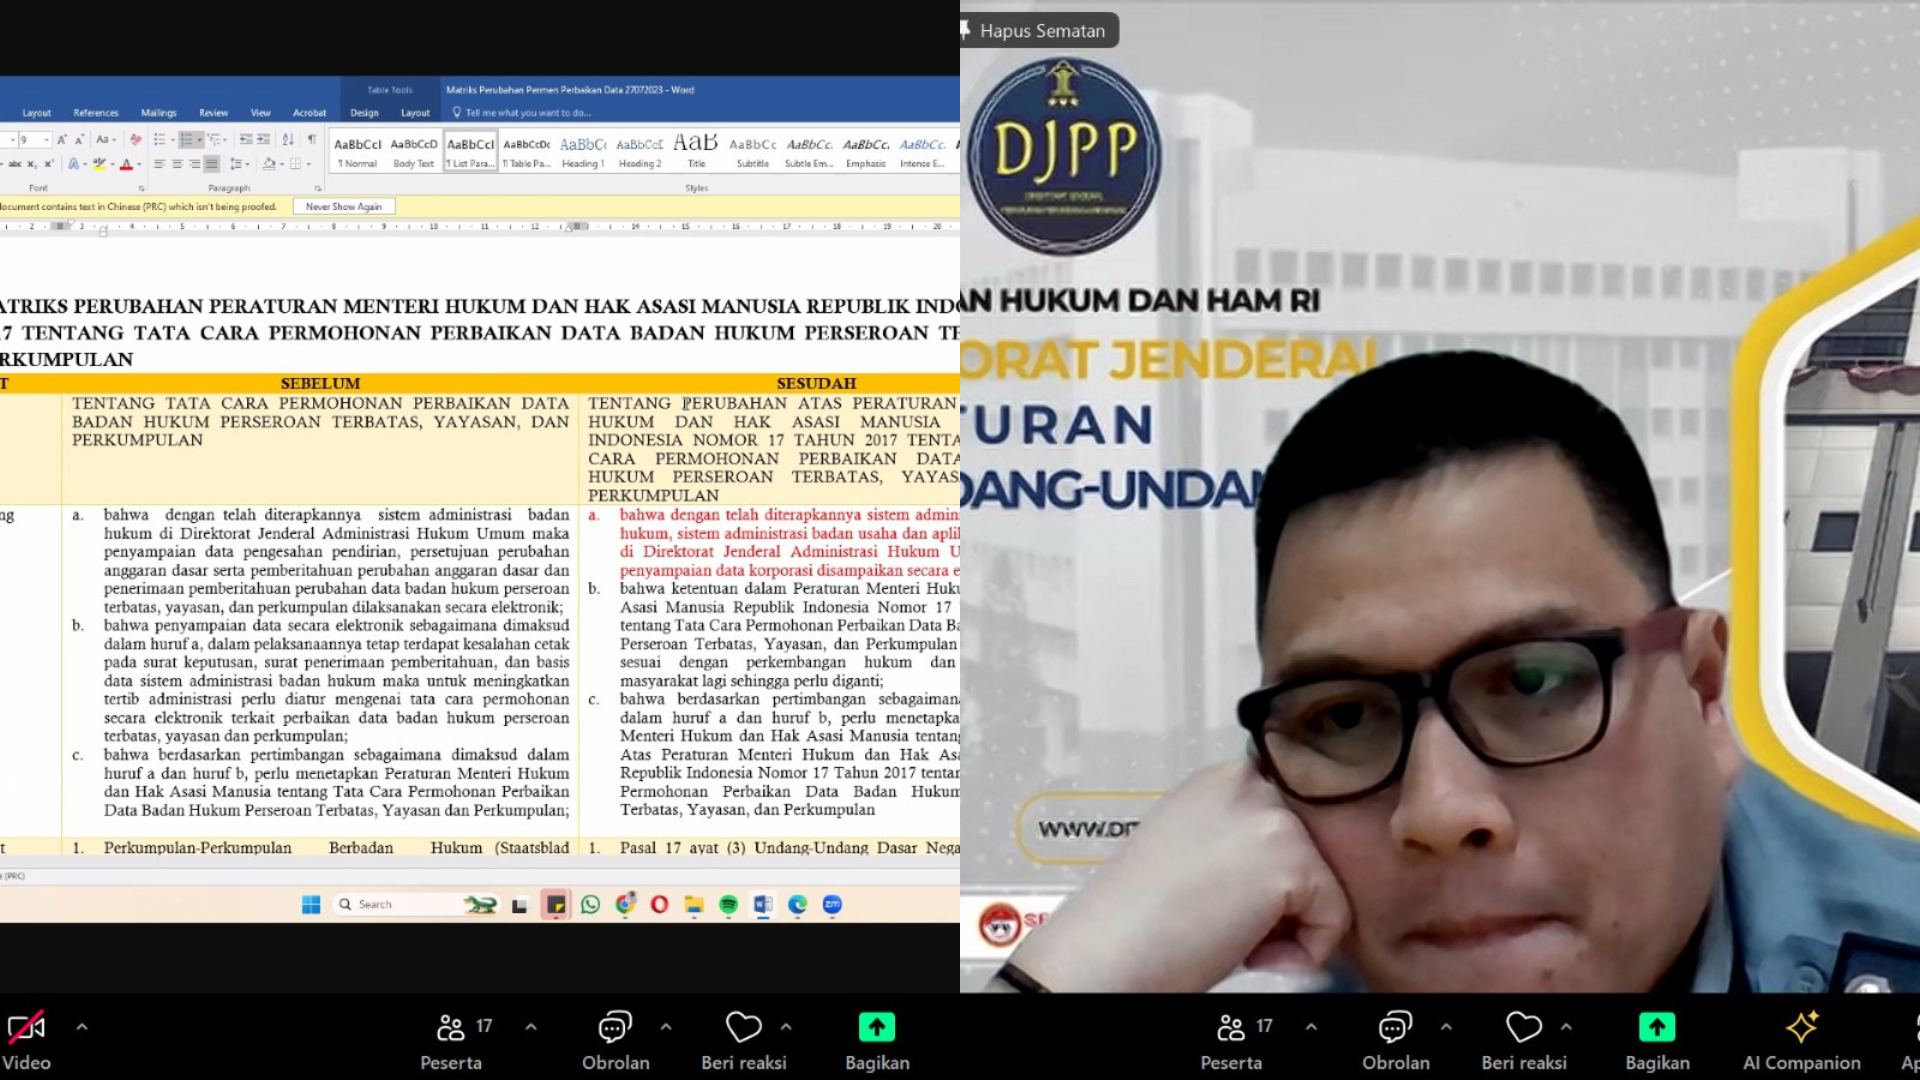This screenshot has height=1080, width=1920.
Task: Apply the Subtitle style
Action: (x=753, y=152)
